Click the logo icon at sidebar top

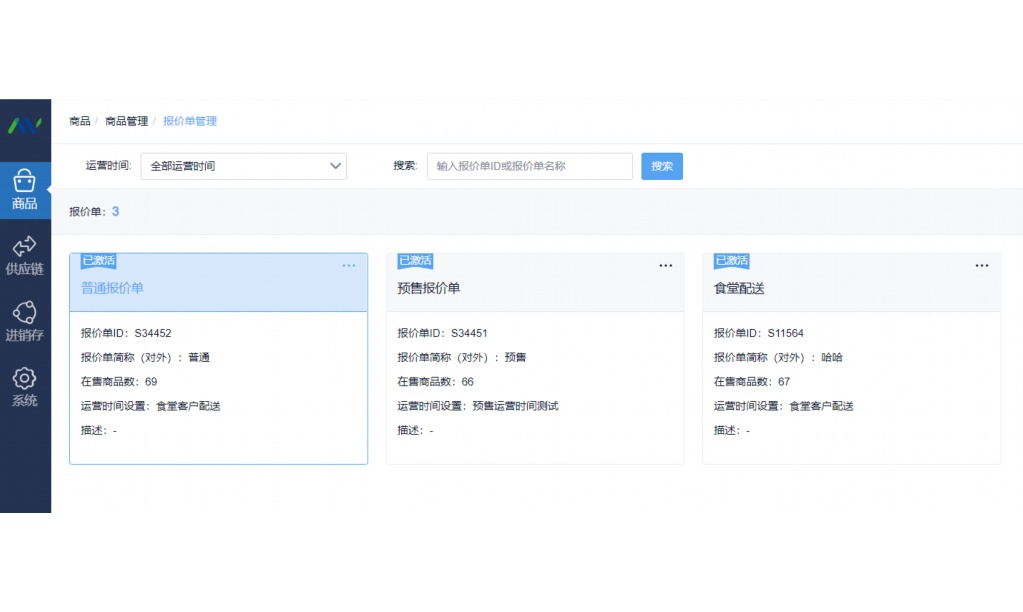(x=24, y=128)
